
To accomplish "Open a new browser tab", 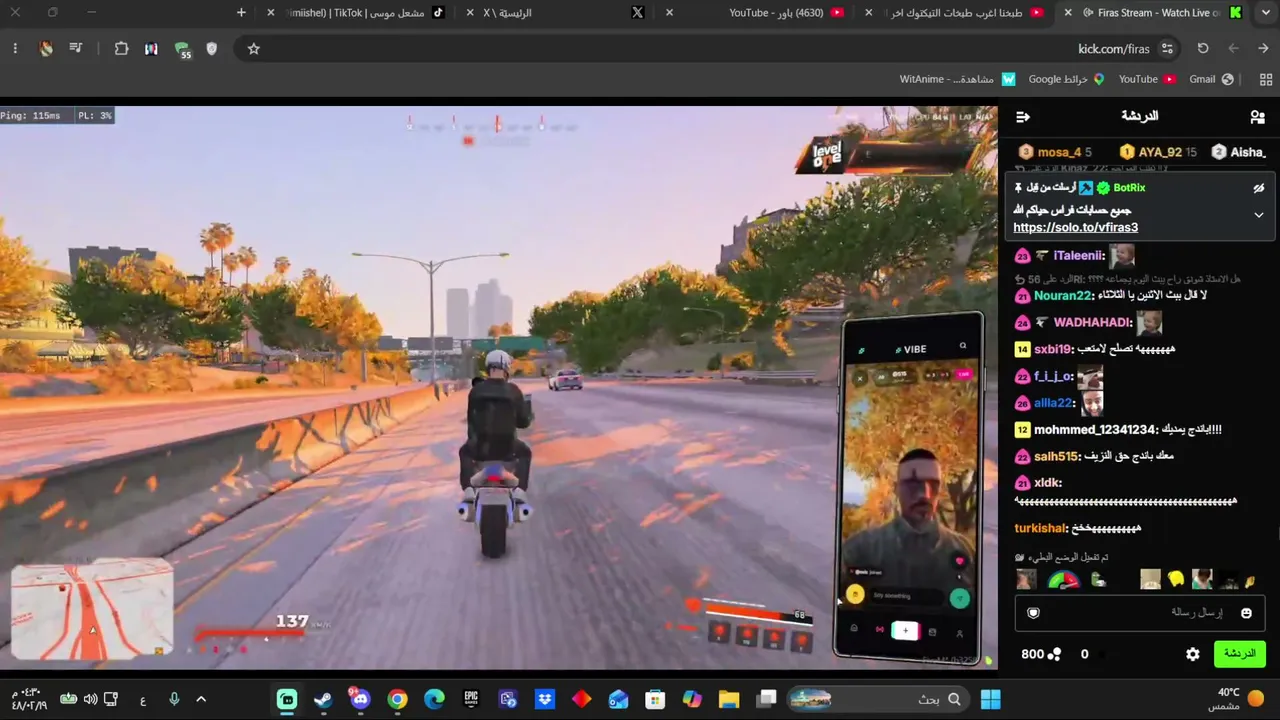I will point(241,13).
